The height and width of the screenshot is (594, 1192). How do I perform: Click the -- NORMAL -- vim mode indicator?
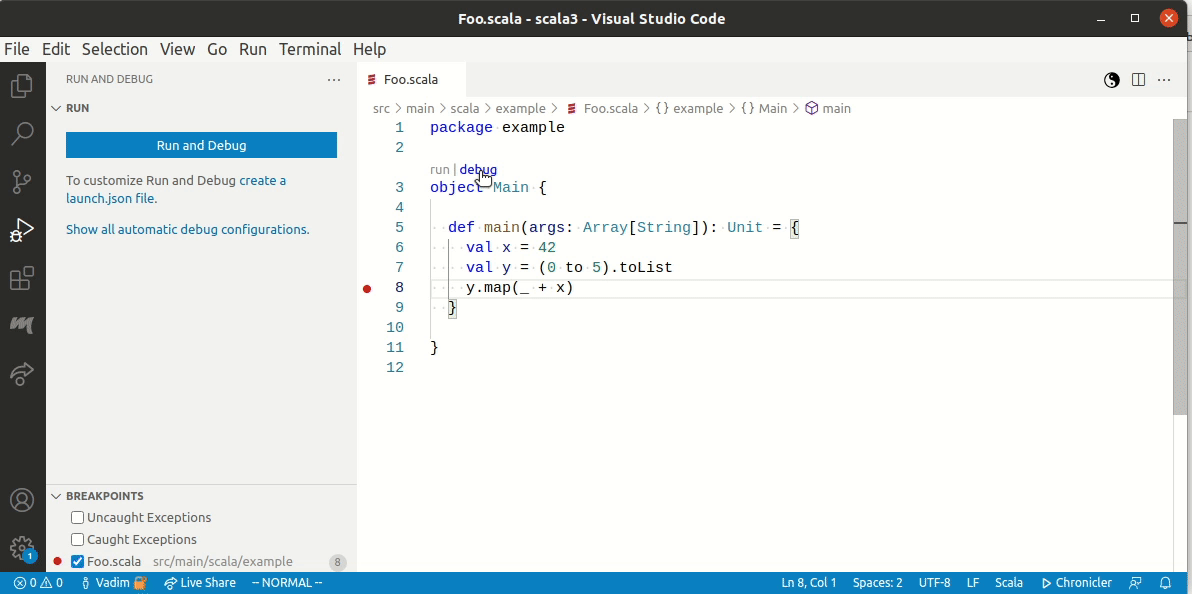(x=287, y=583)
